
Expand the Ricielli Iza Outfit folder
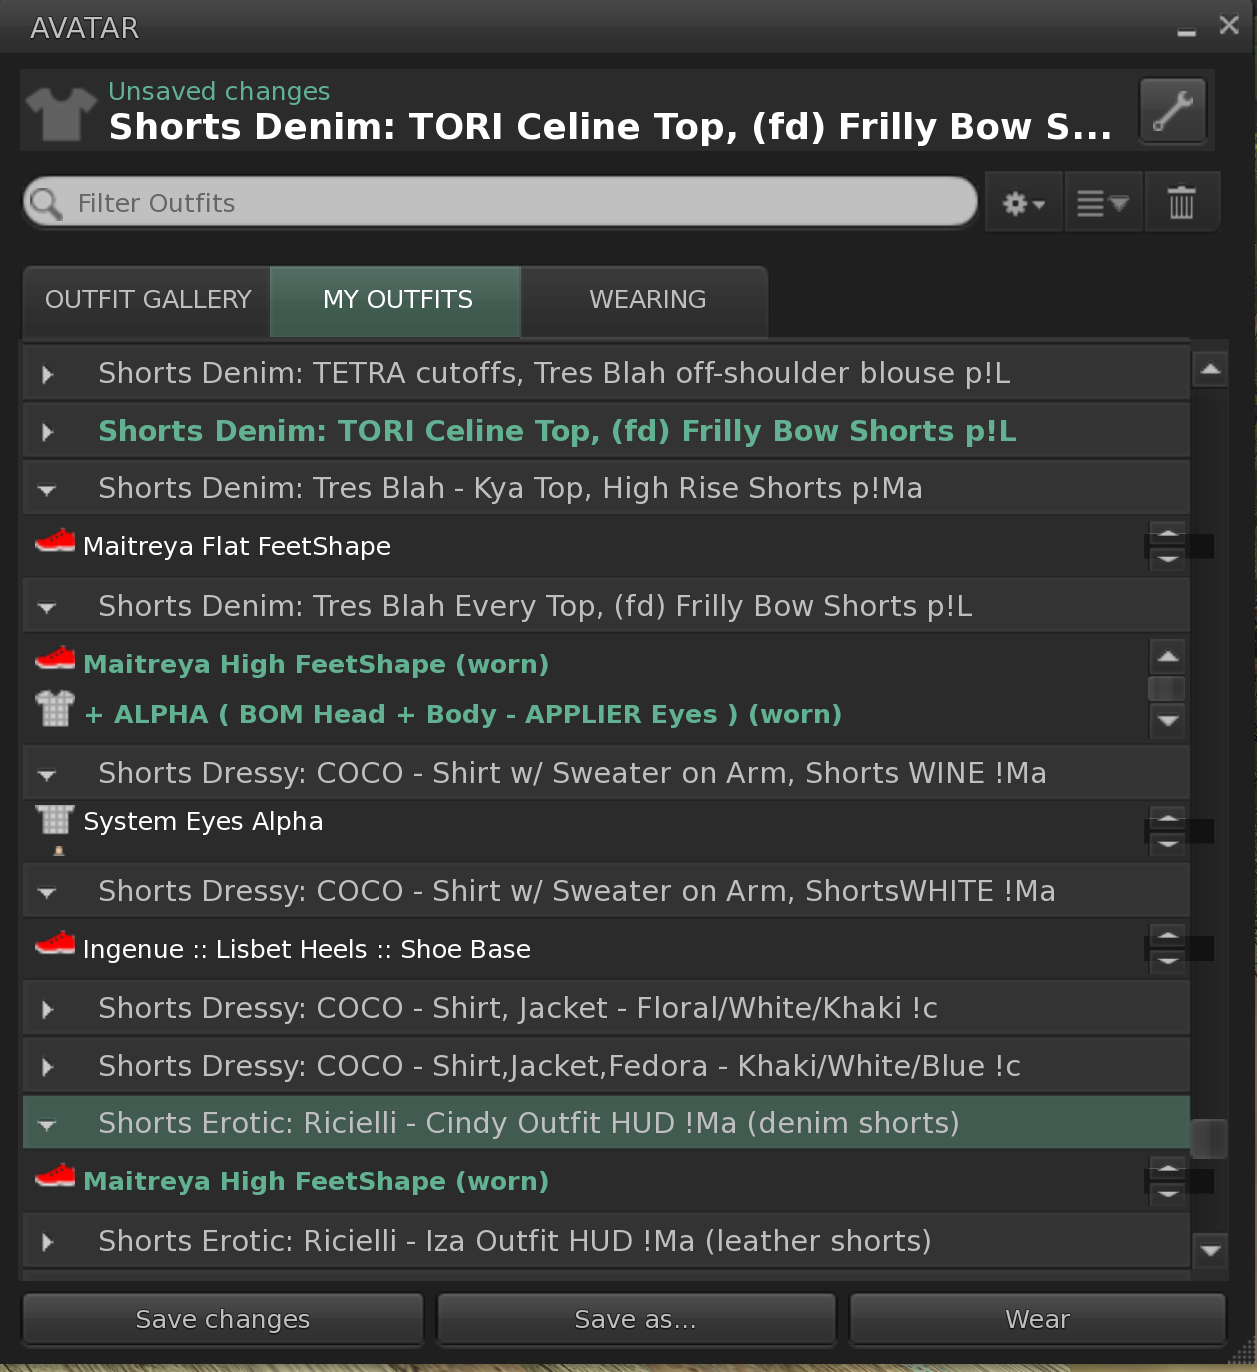pos(47,1242)
